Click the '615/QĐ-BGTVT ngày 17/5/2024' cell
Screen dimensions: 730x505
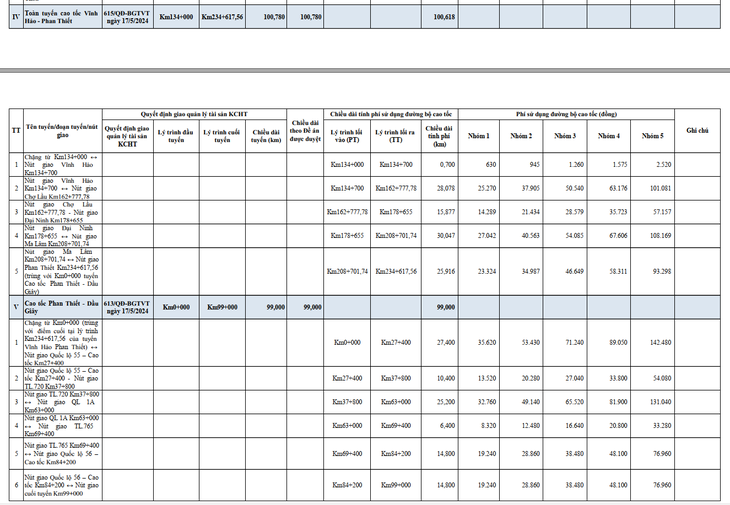coord(128,17)
